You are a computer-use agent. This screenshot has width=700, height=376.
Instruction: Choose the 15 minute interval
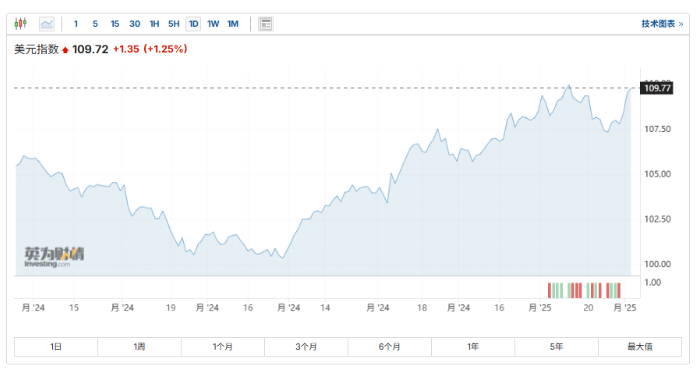click(115, 24)
